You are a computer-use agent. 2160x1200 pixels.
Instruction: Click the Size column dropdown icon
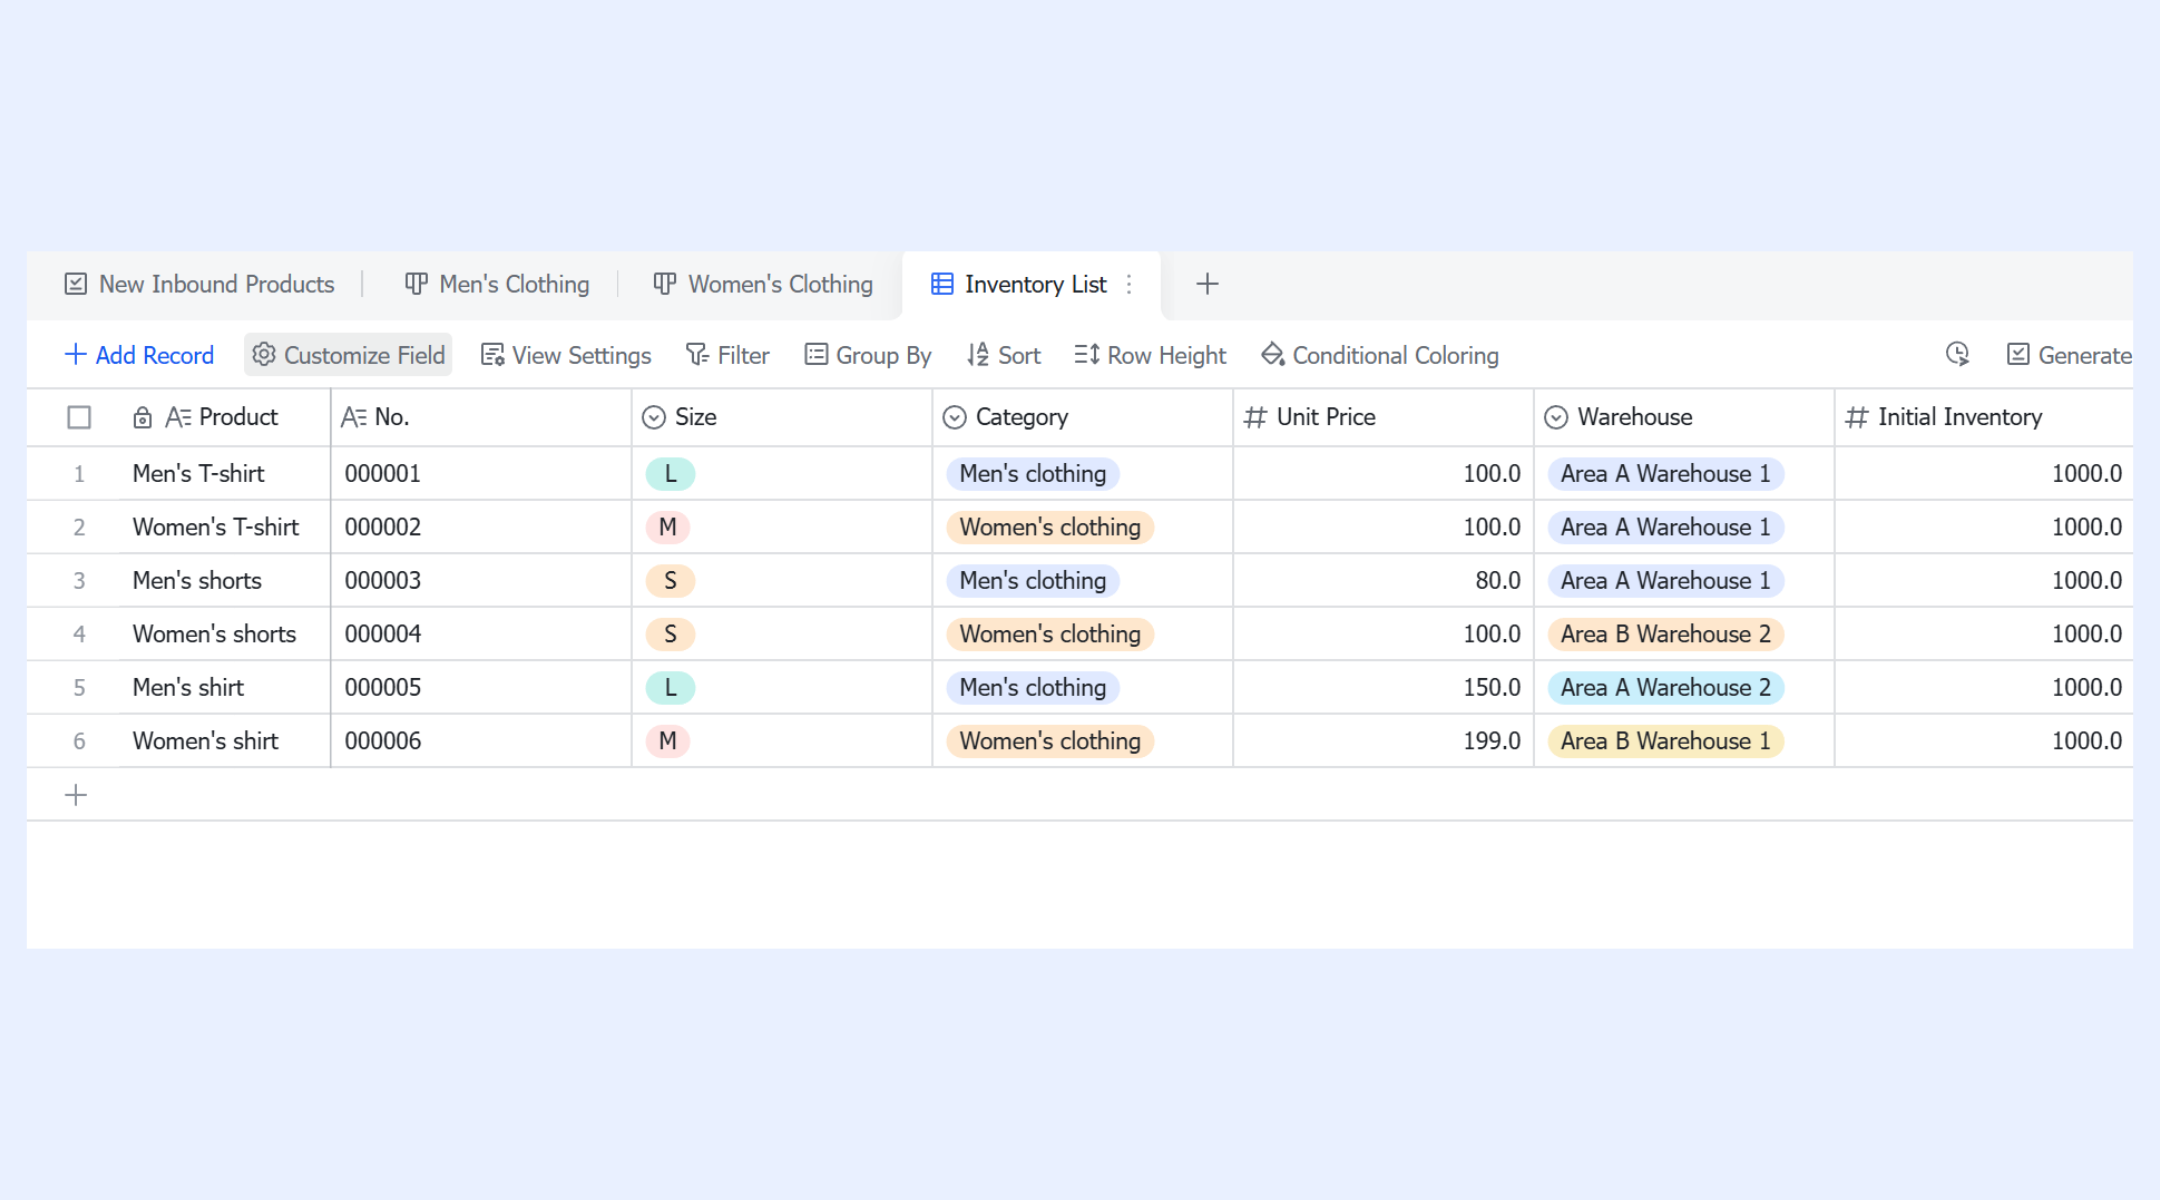tap(654, 417)
